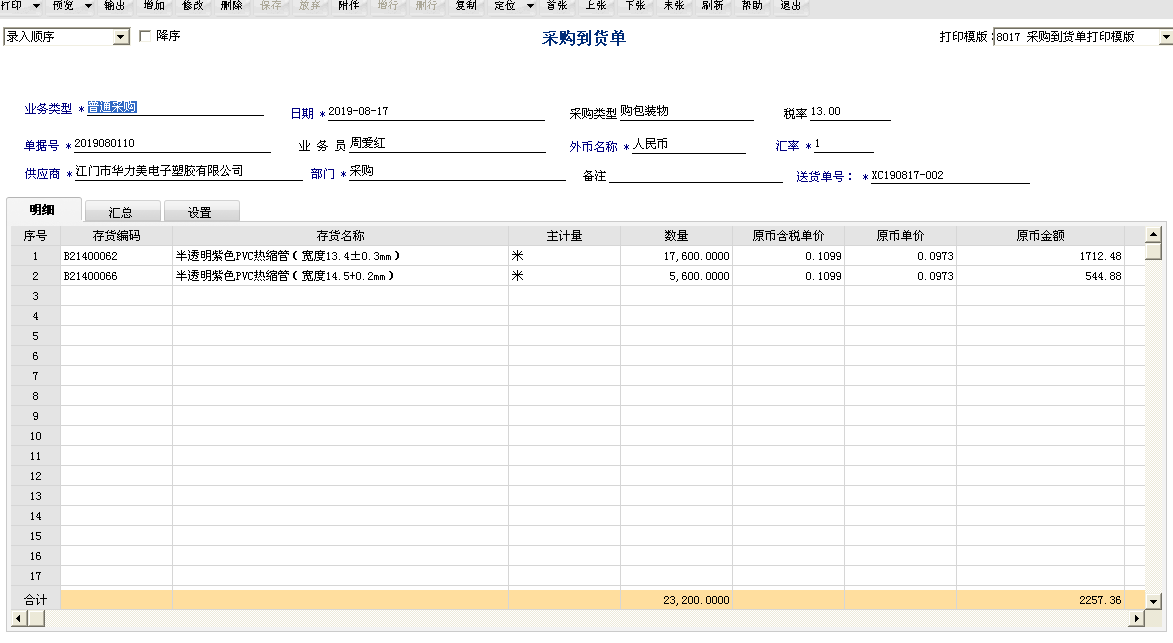Click the empty 备注 field
This screenshot has width=1173, height=643.
tap(695, 174)
